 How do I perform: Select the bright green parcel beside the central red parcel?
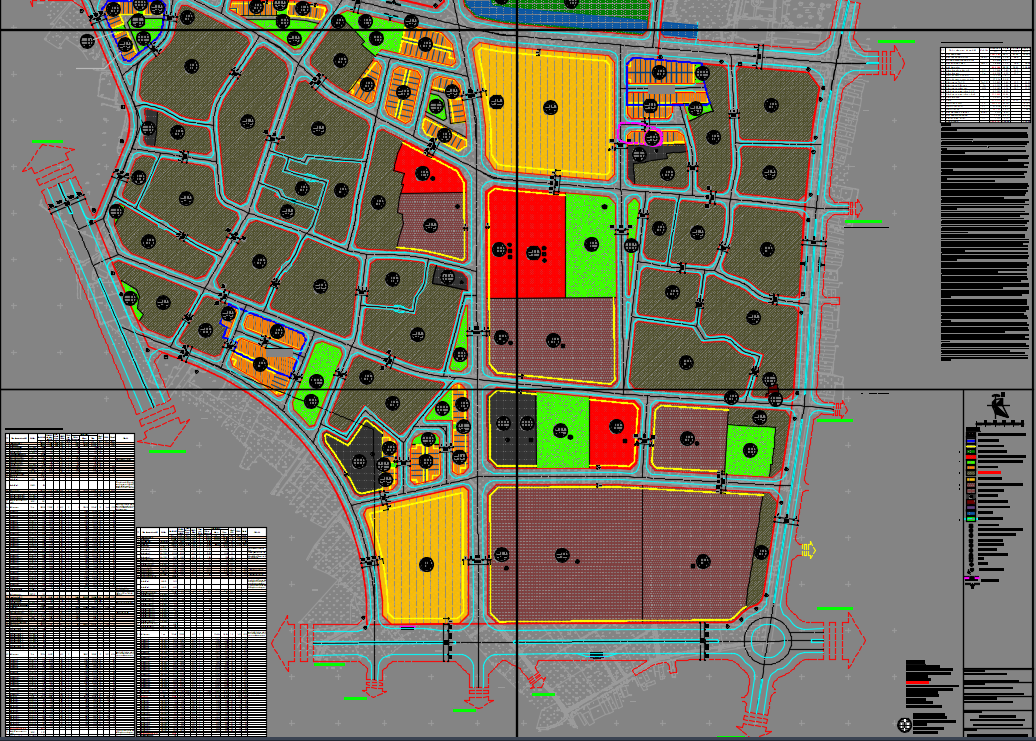click(x=591, y=245)
